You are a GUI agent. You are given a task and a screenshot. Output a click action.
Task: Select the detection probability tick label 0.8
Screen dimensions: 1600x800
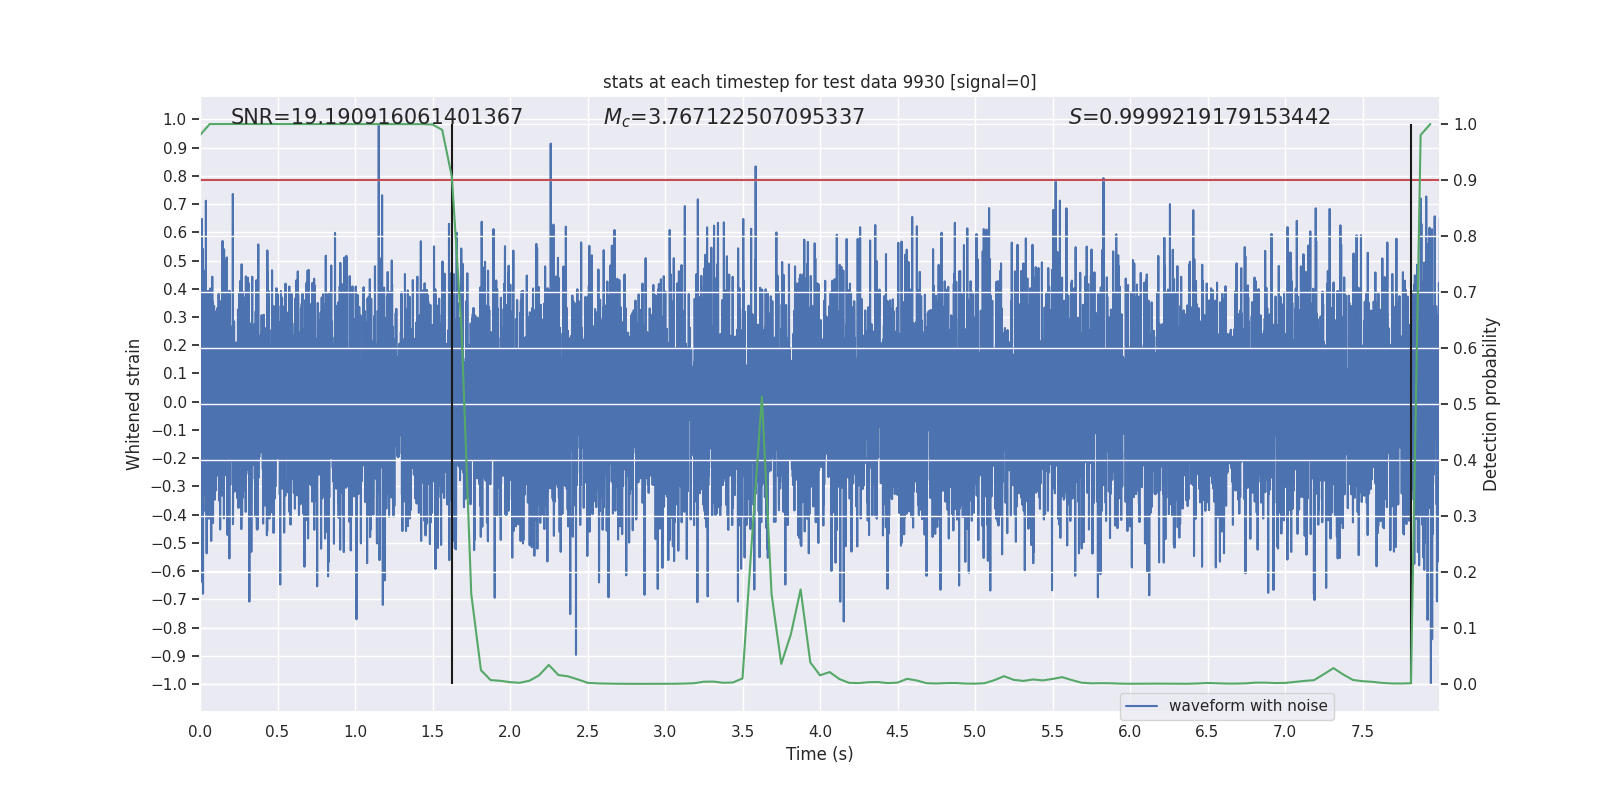pos(1465,237)
